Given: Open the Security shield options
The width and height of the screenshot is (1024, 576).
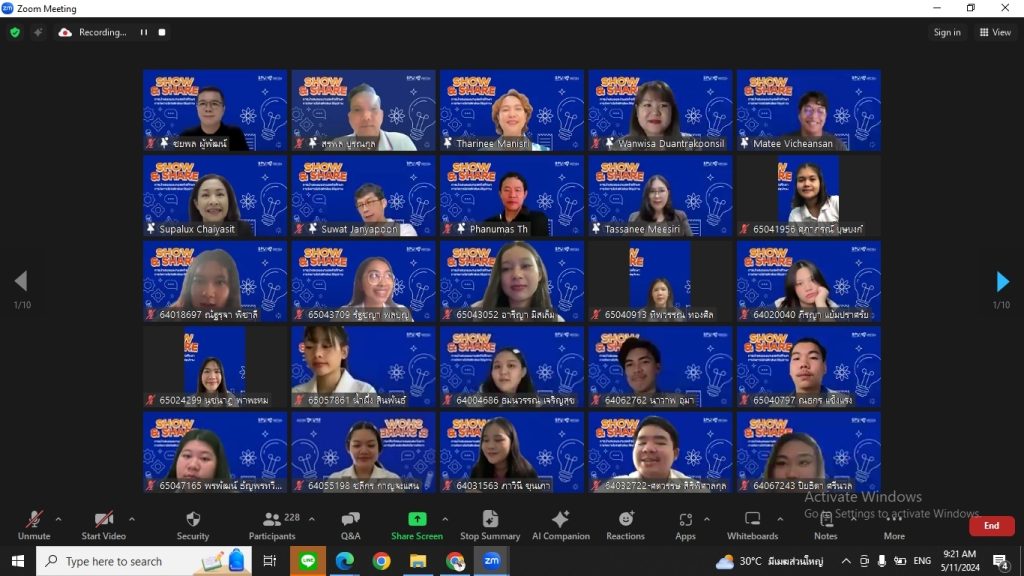Looking at the screenshot, I should click(x=193, y=526).
